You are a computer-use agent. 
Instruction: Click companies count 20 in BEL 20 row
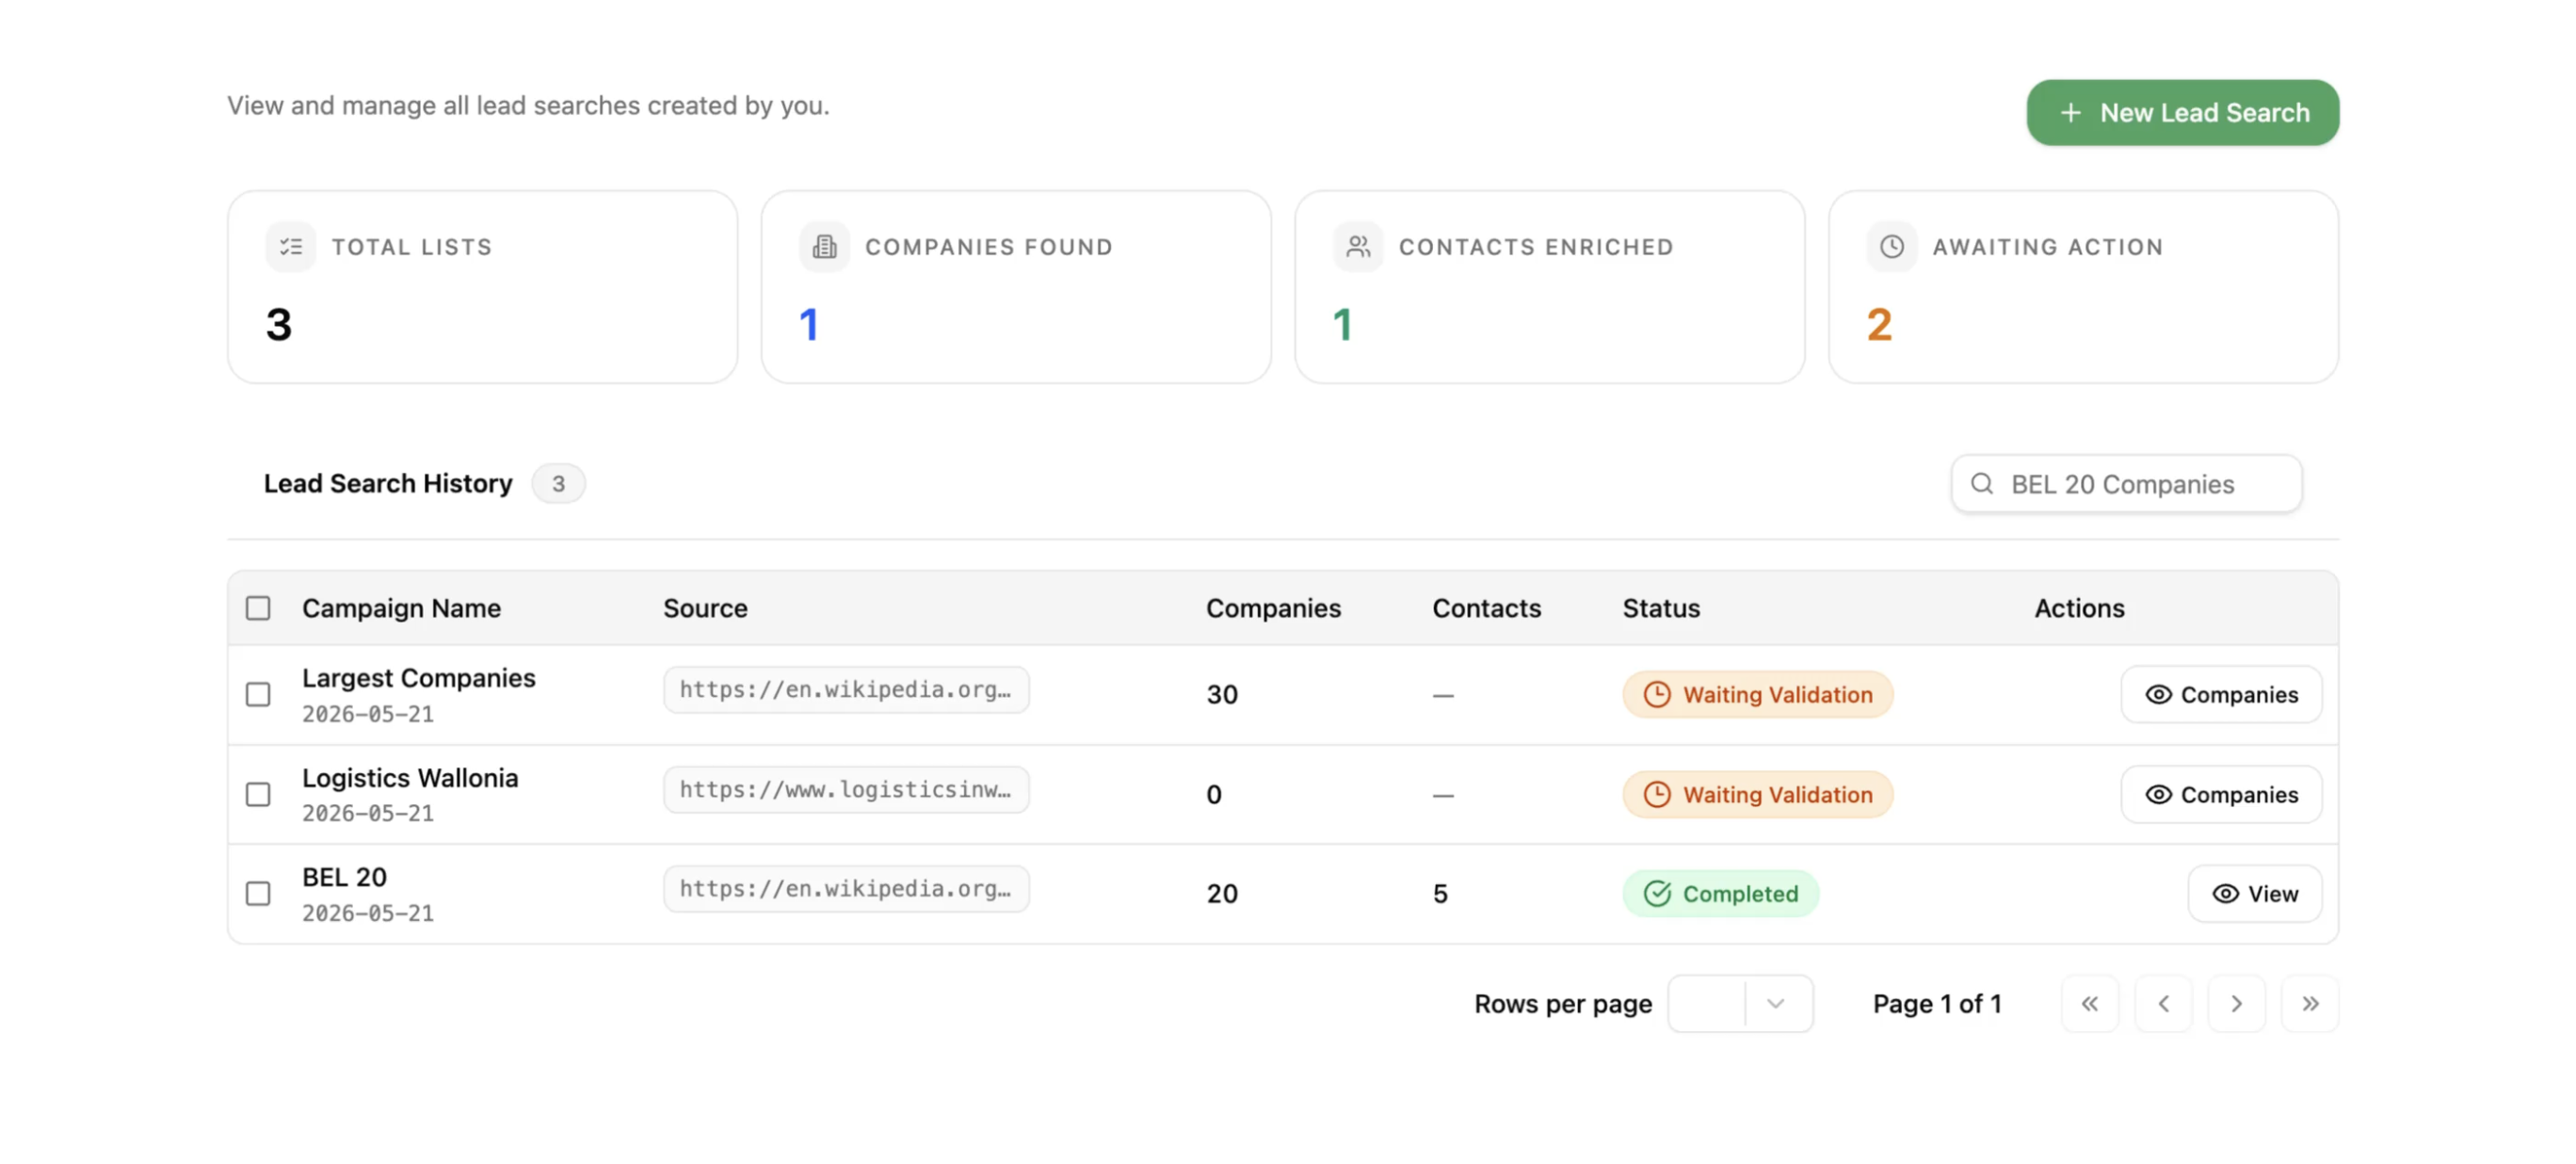tap(1222, 893)
